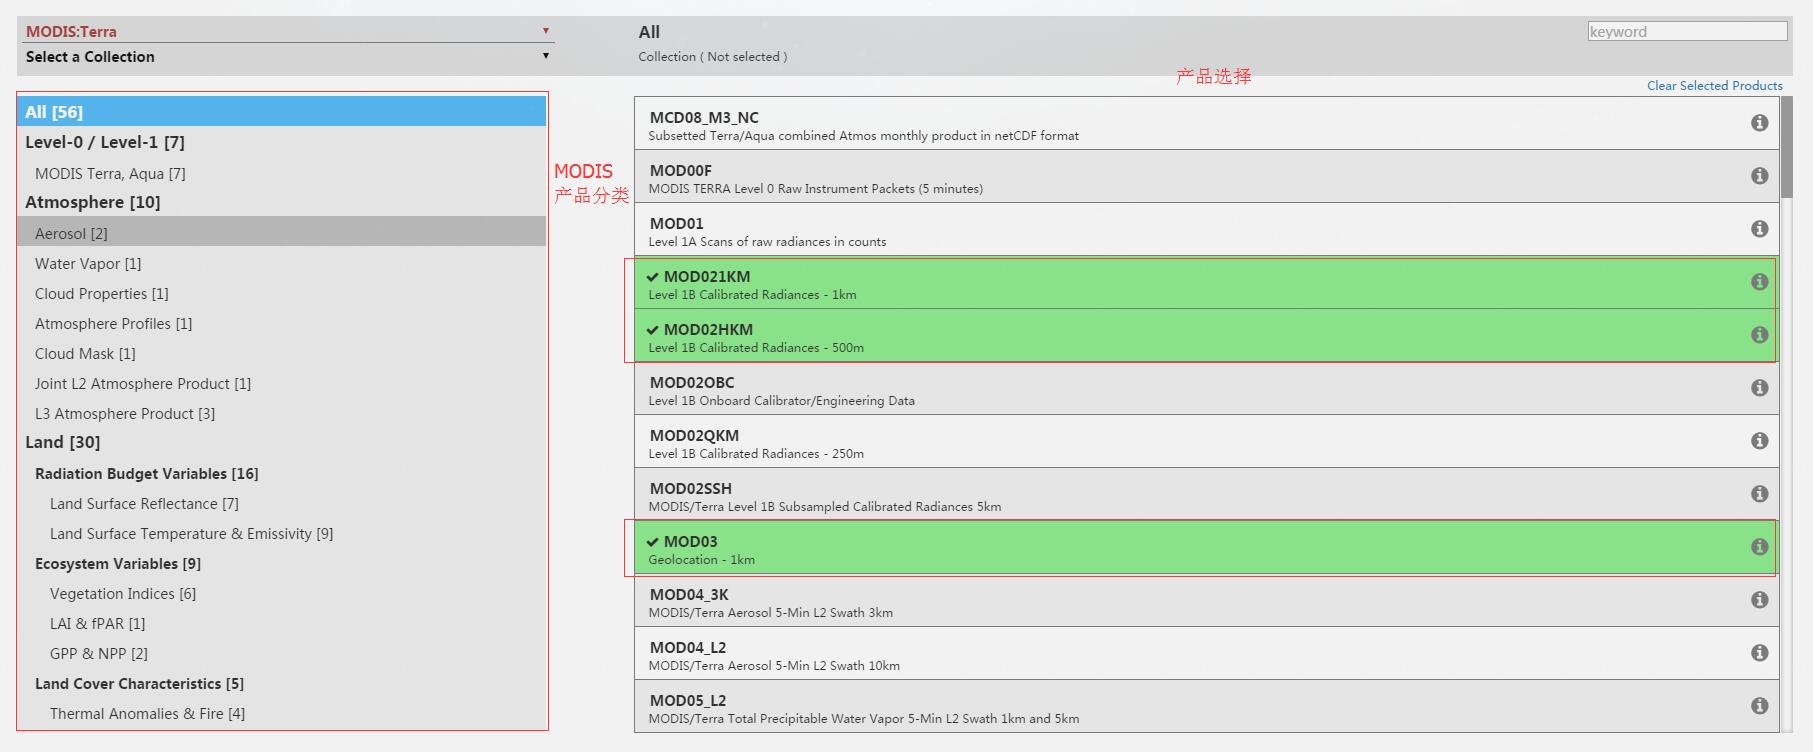Show info for MOD02QKM product
The height and width of the screenshot is (752, 1813).
click(1759, 441)
